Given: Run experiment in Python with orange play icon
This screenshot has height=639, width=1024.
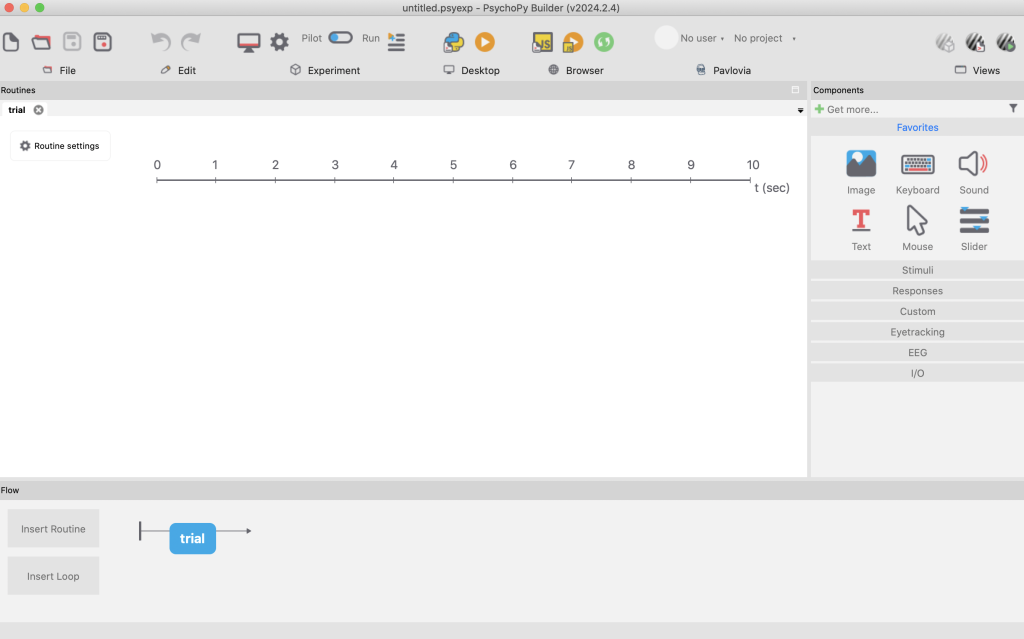Looking at the screenshot, I should (485, 42).
